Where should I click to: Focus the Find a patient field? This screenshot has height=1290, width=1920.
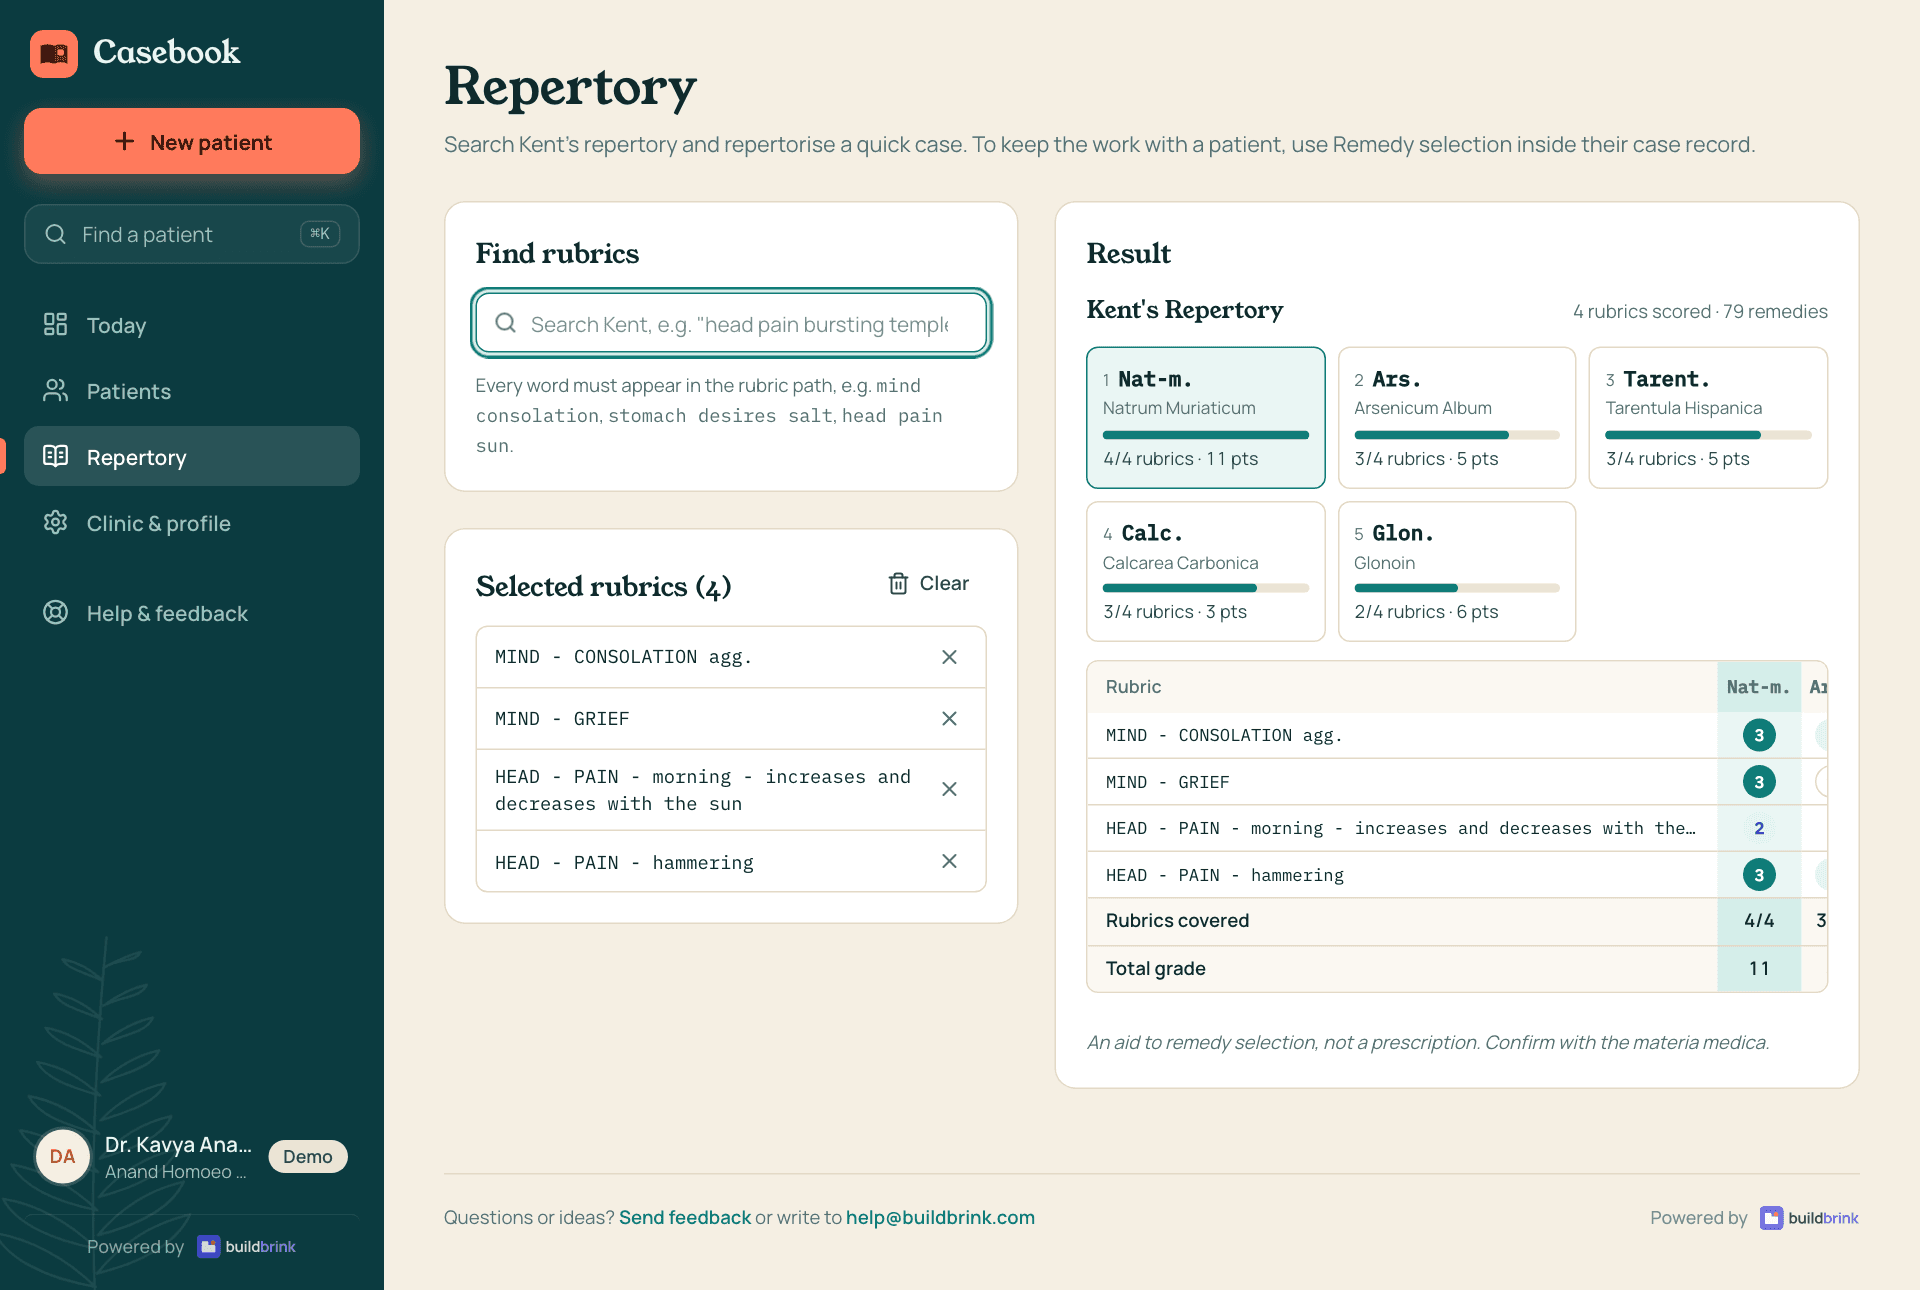coord(192,234)
